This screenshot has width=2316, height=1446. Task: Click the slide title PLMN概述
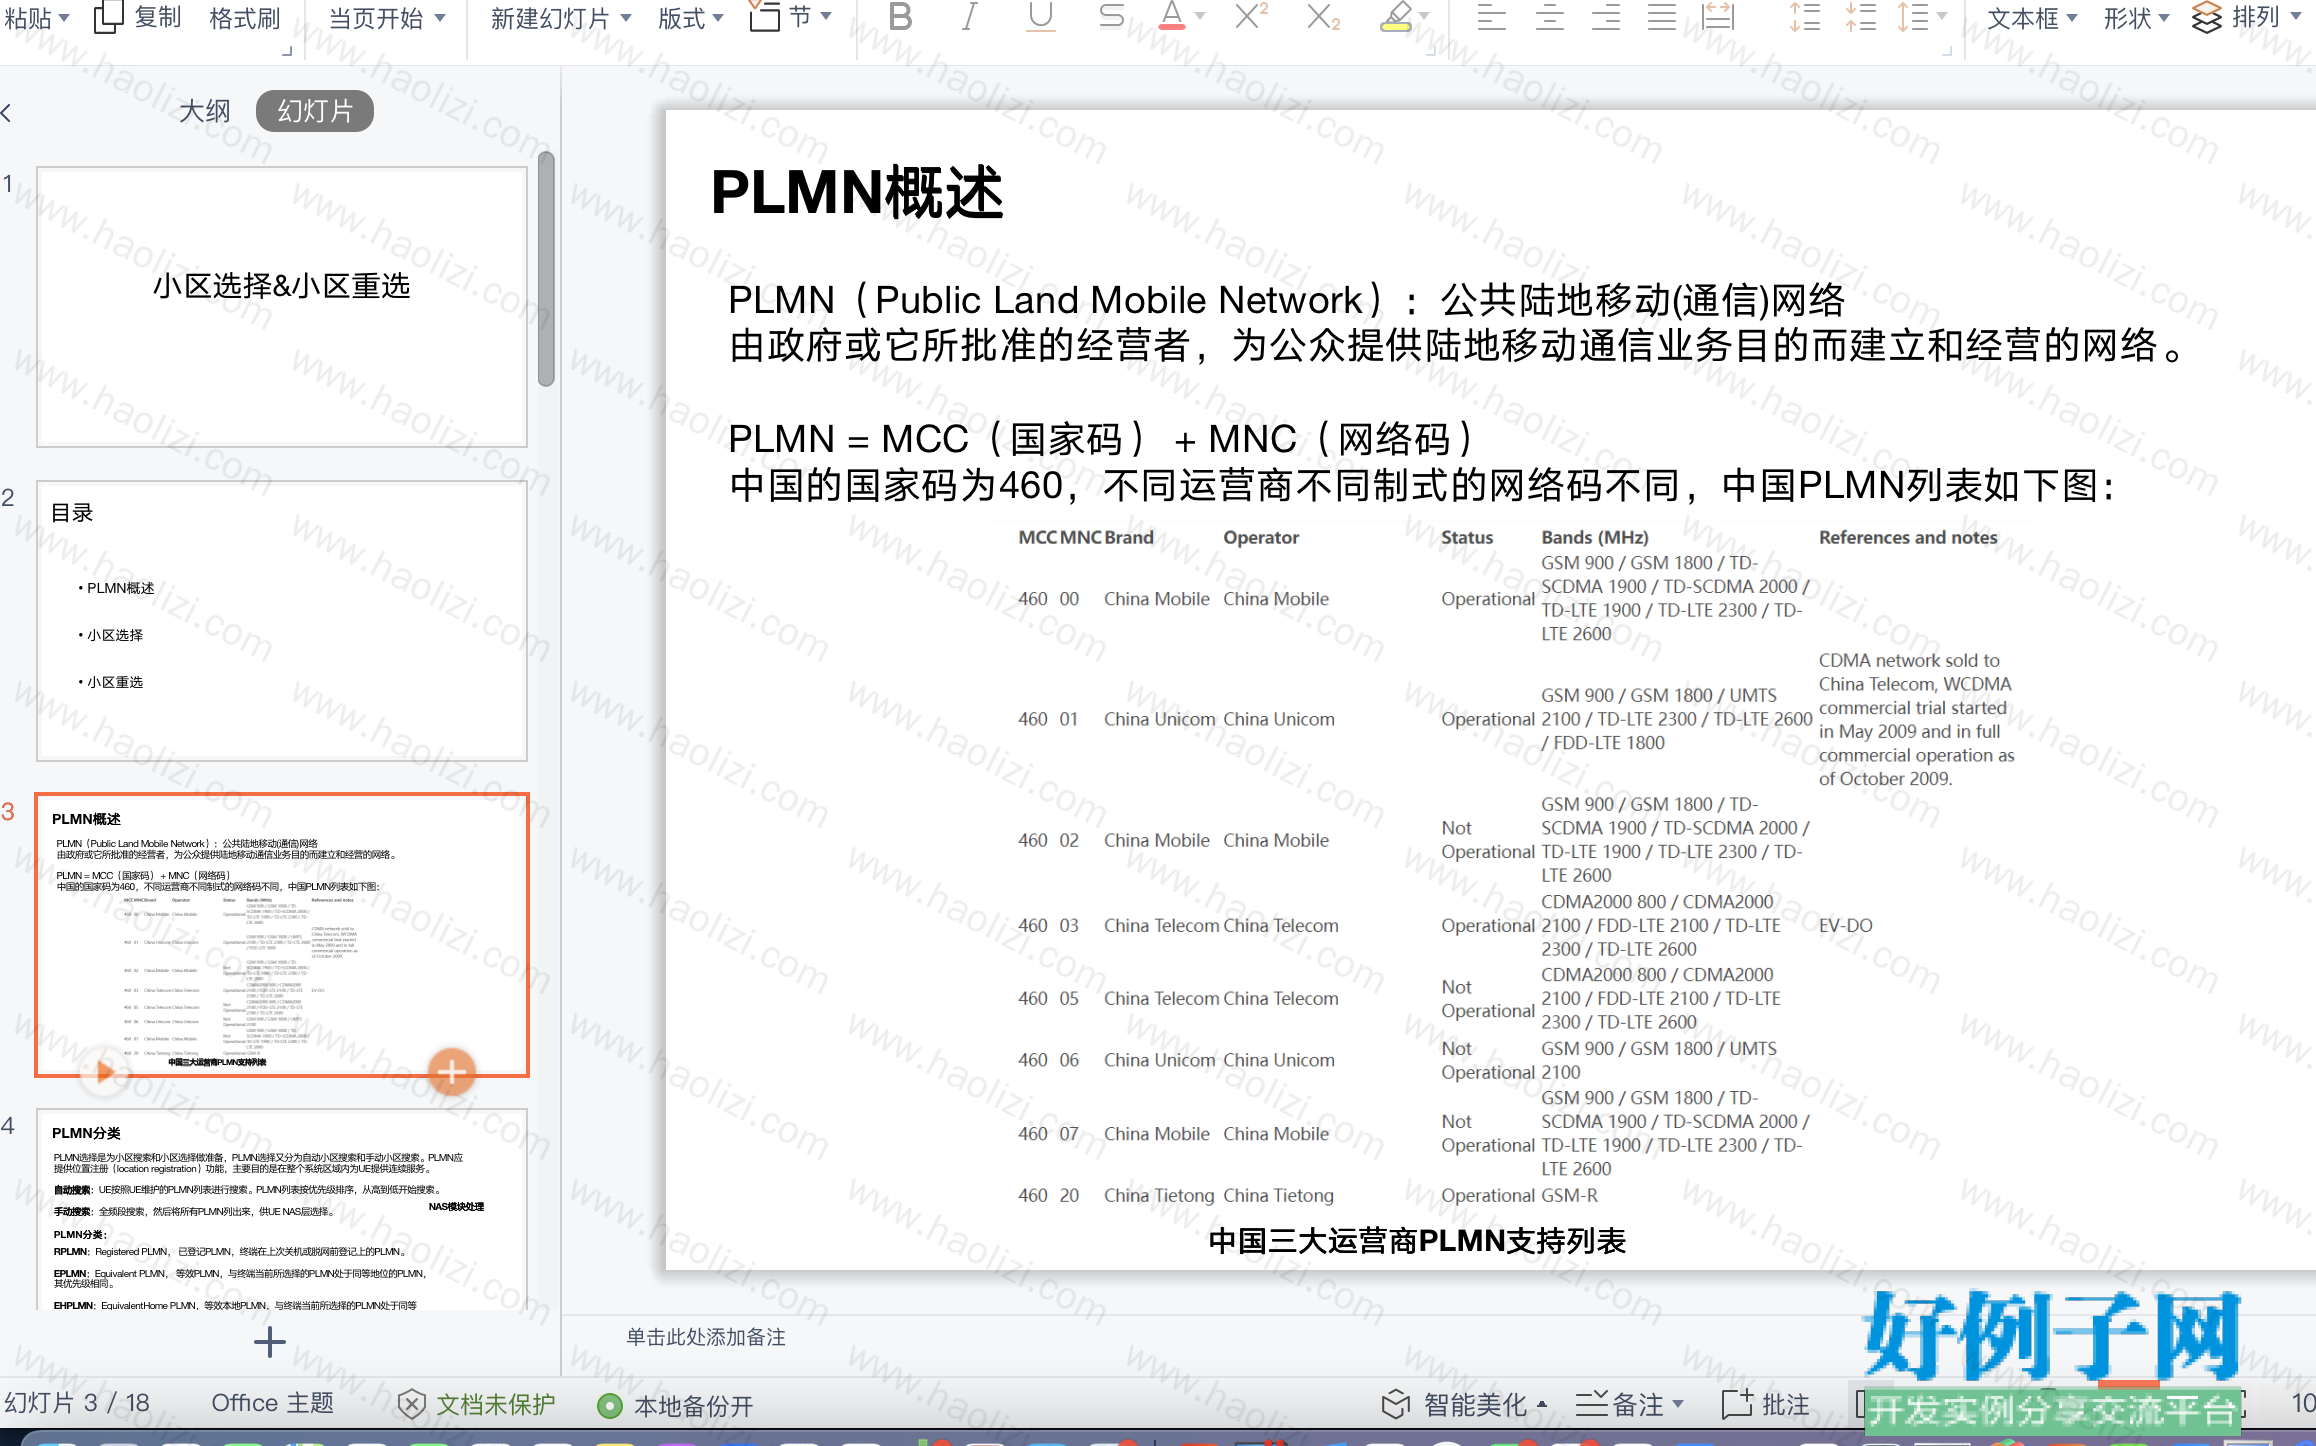pos(857,192)
